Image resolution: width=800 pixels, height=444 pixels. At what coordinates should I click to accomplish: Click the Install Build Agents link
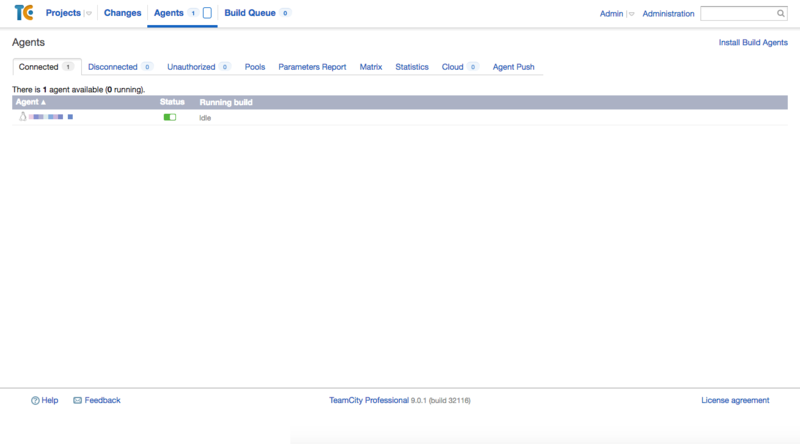coord(753,42)
